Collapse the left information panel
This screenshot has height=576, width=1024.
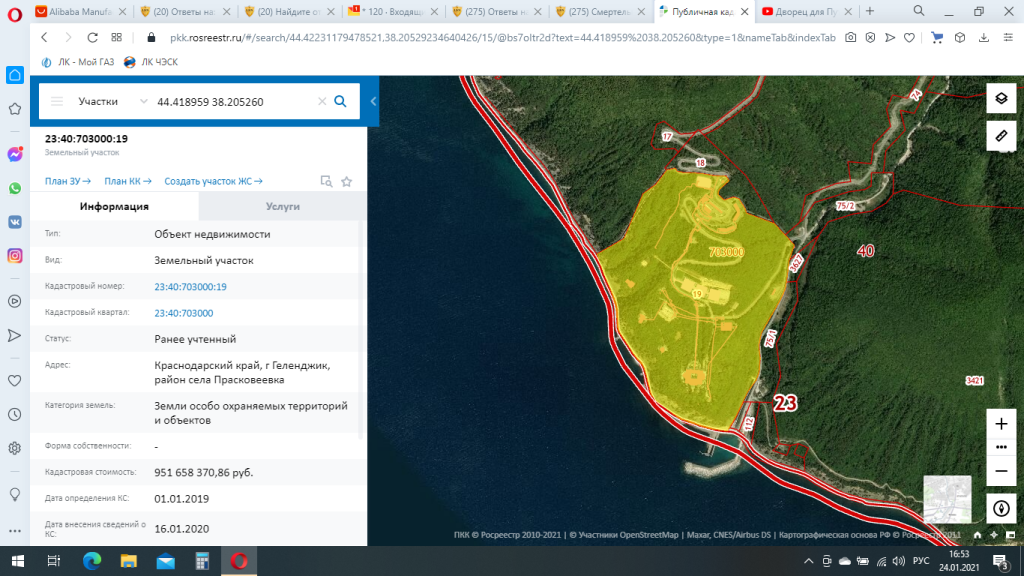pyautogui.click(x=373, y=101)
